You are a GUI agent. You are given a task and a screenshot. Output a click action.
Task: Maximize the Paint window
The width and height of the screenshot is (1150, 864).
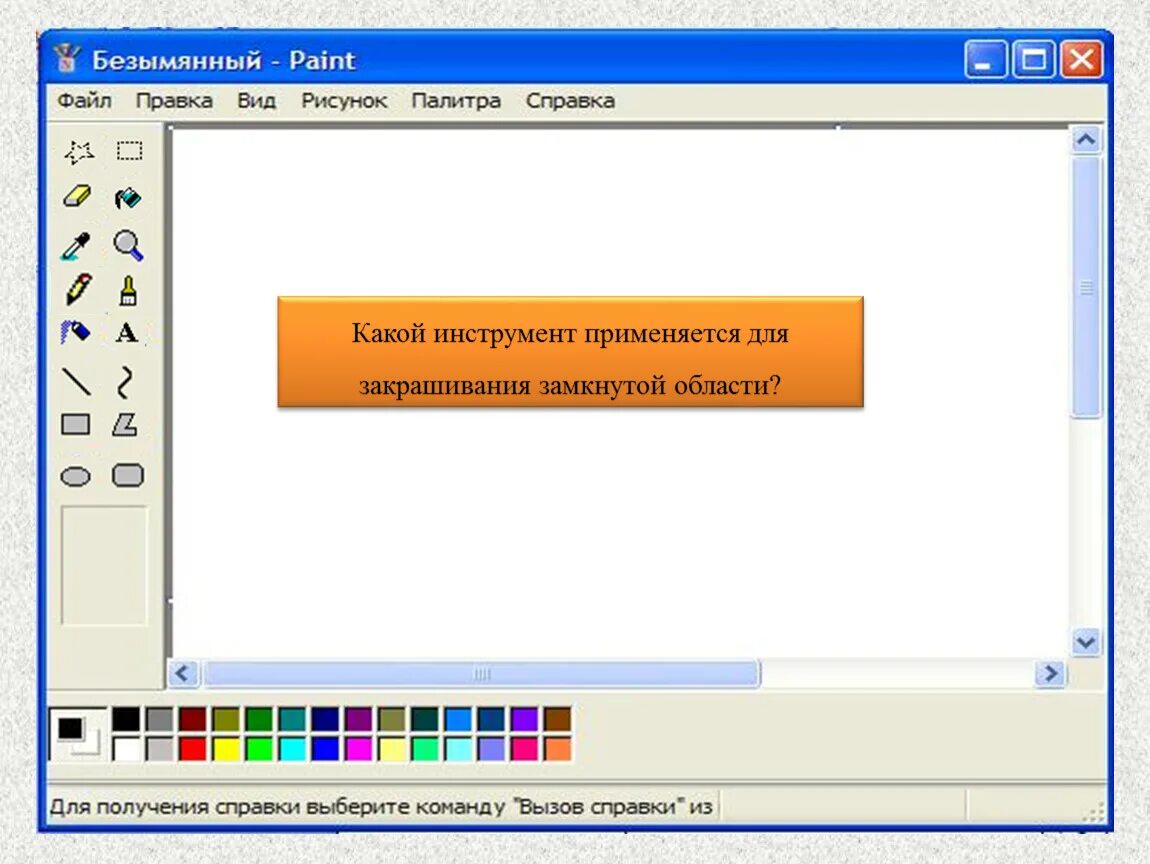click(1034, 59)
